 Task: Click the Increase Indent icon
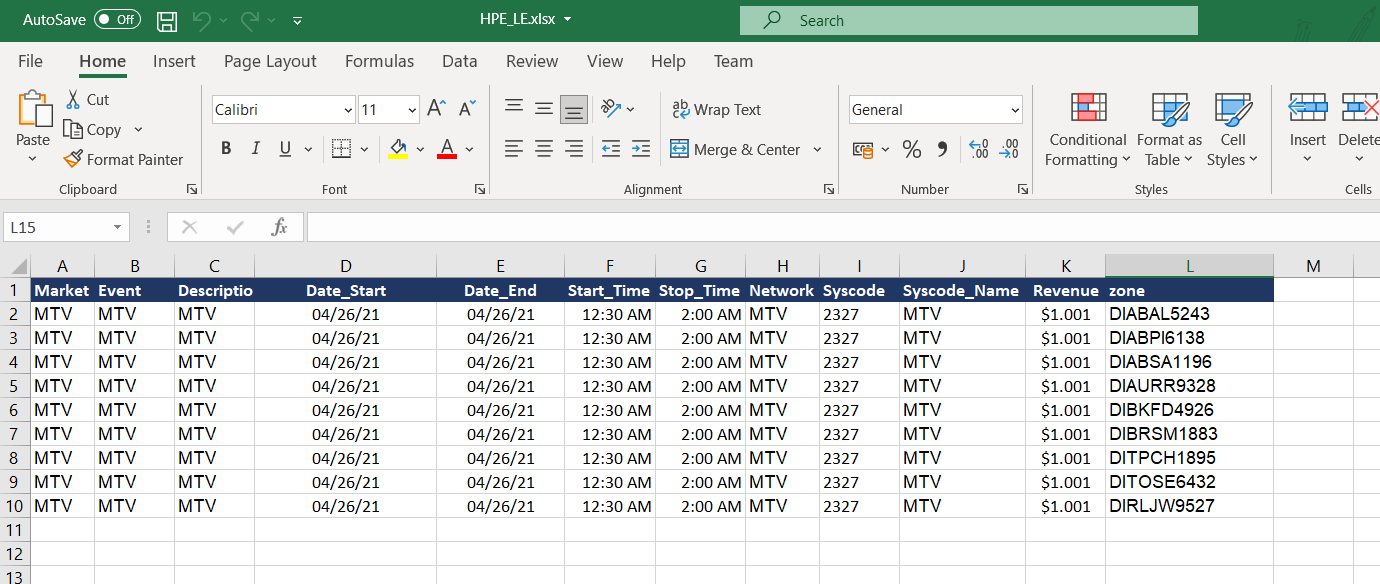[x=641, y=149]
